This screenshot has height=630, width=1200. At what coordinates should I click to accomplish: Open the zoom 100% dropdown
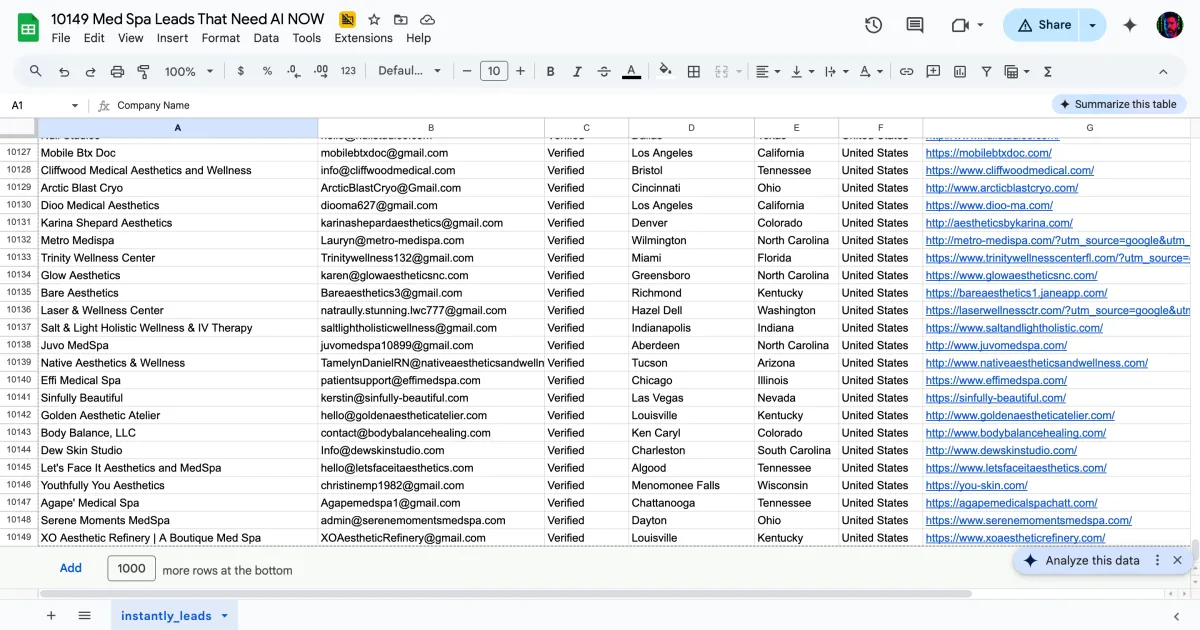(x=189, y=71)
